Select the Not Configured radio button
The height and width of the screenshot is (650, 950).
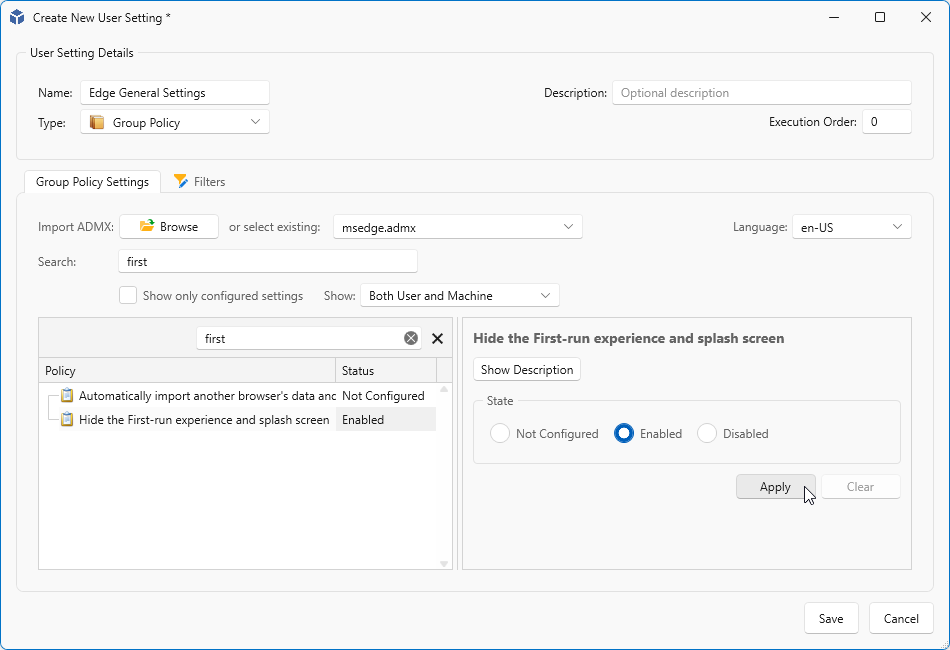point(500,433)
